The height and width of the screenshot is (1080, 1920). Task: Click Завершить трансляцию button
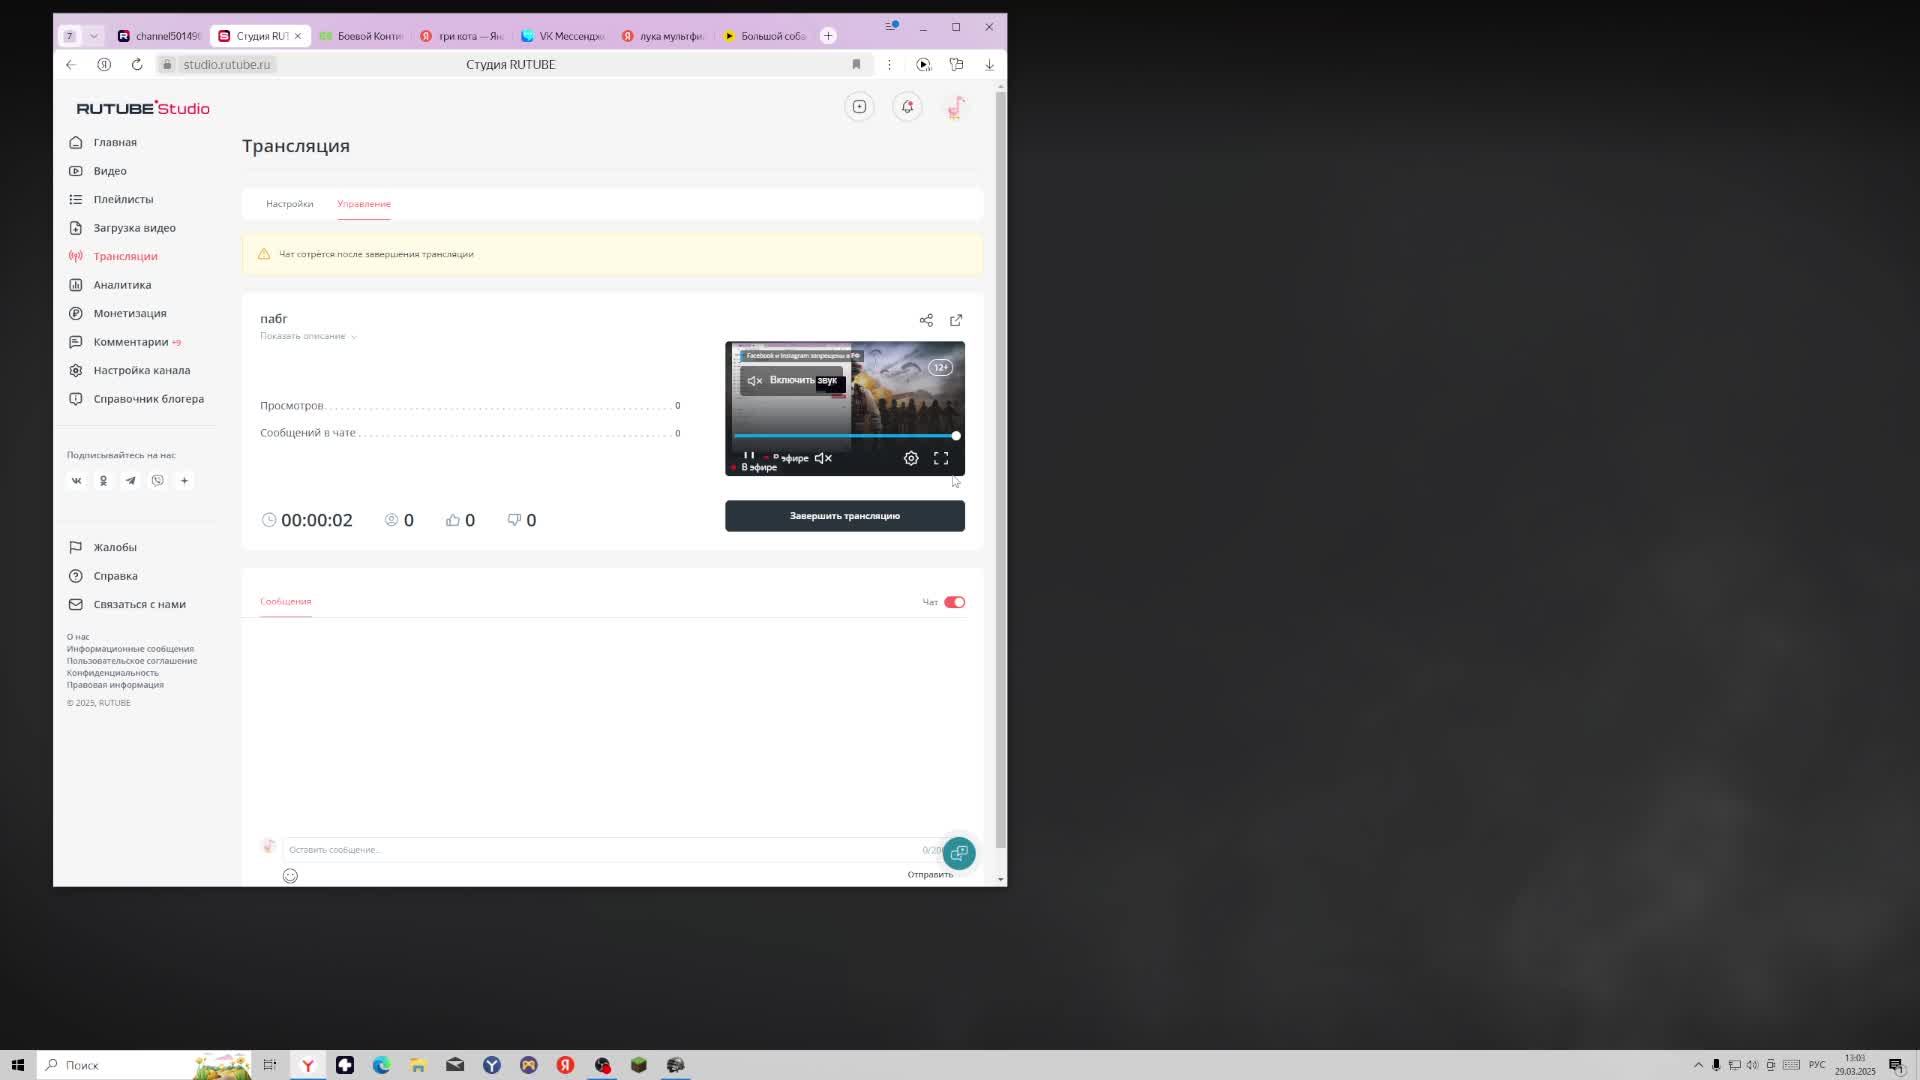point(844,516)
